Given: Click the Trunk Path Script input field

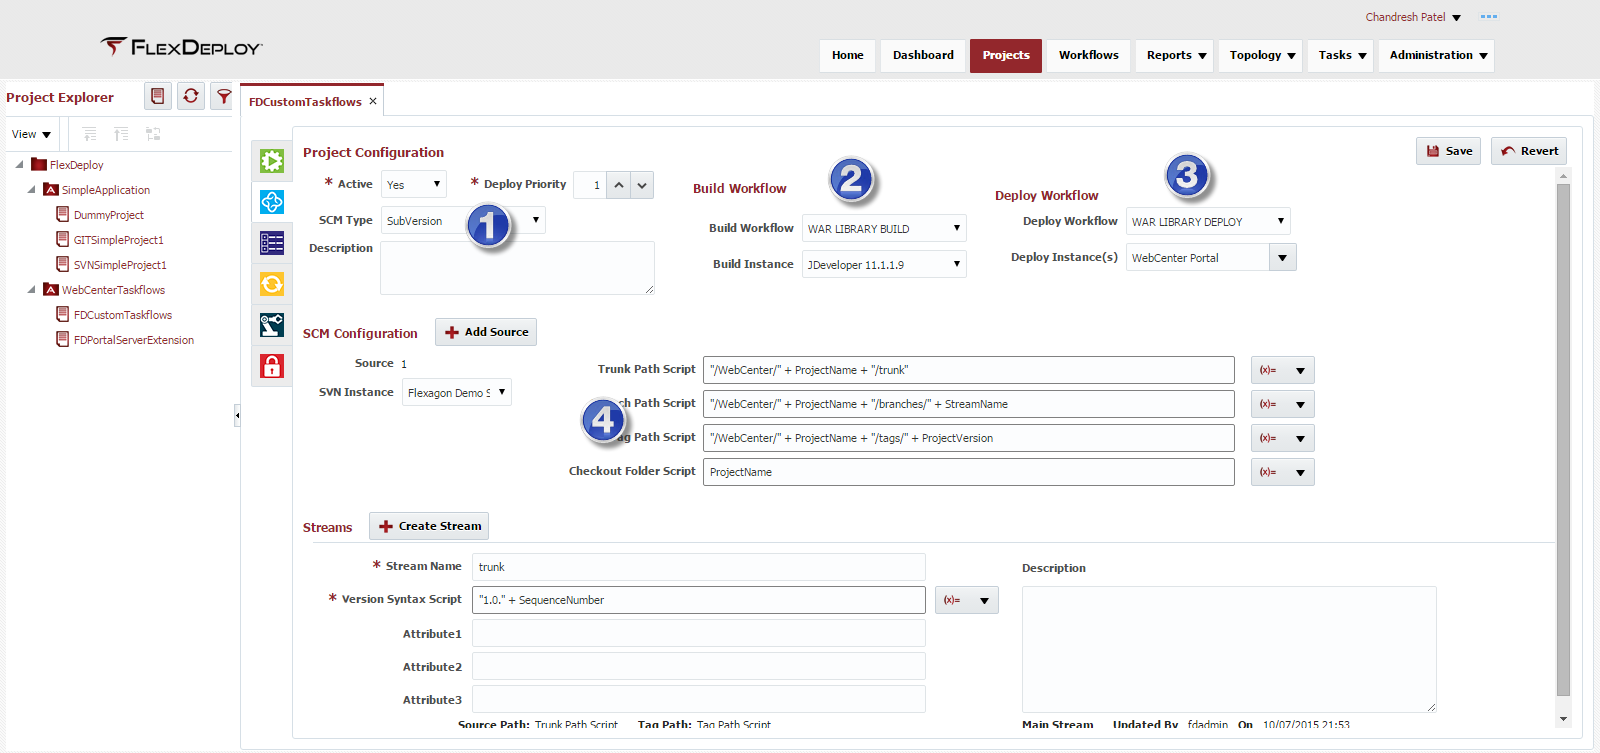Looking at the screenshot, I should pos(969,370).
